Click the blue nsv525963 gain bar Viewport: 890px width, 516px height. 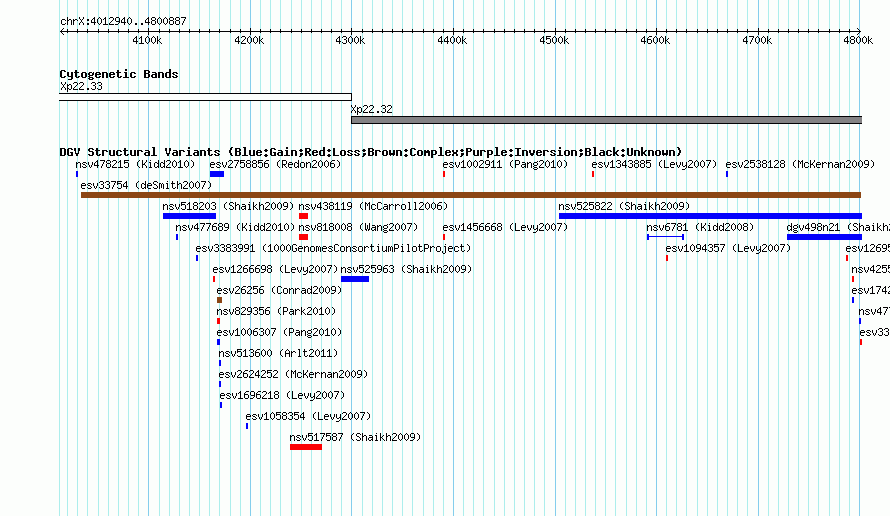(355, 279)
